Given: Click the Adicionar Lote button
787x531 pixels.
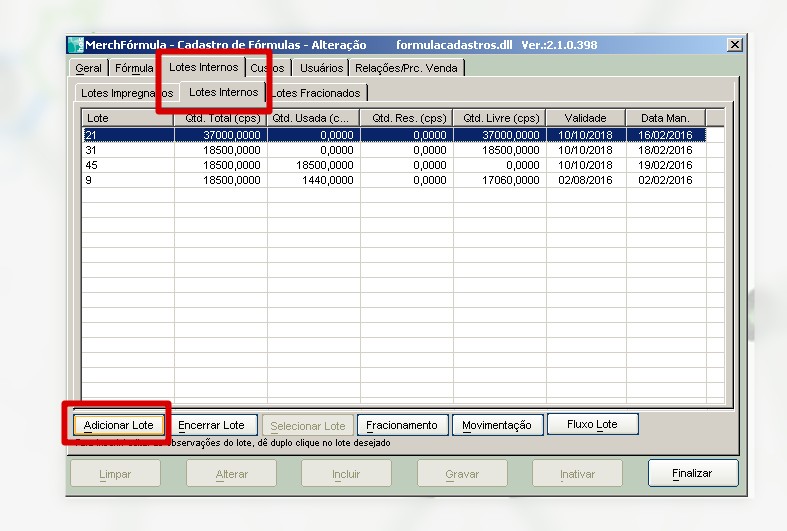Looking at the screenshot, I should point(118,425).
